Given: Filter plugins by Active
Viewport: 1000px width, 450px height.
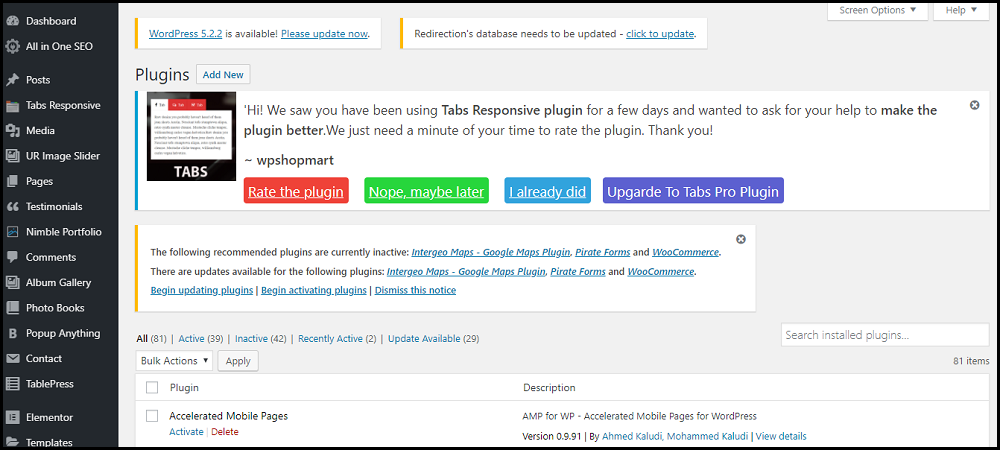Looking at the screenshot, I should tap(191, 338).
